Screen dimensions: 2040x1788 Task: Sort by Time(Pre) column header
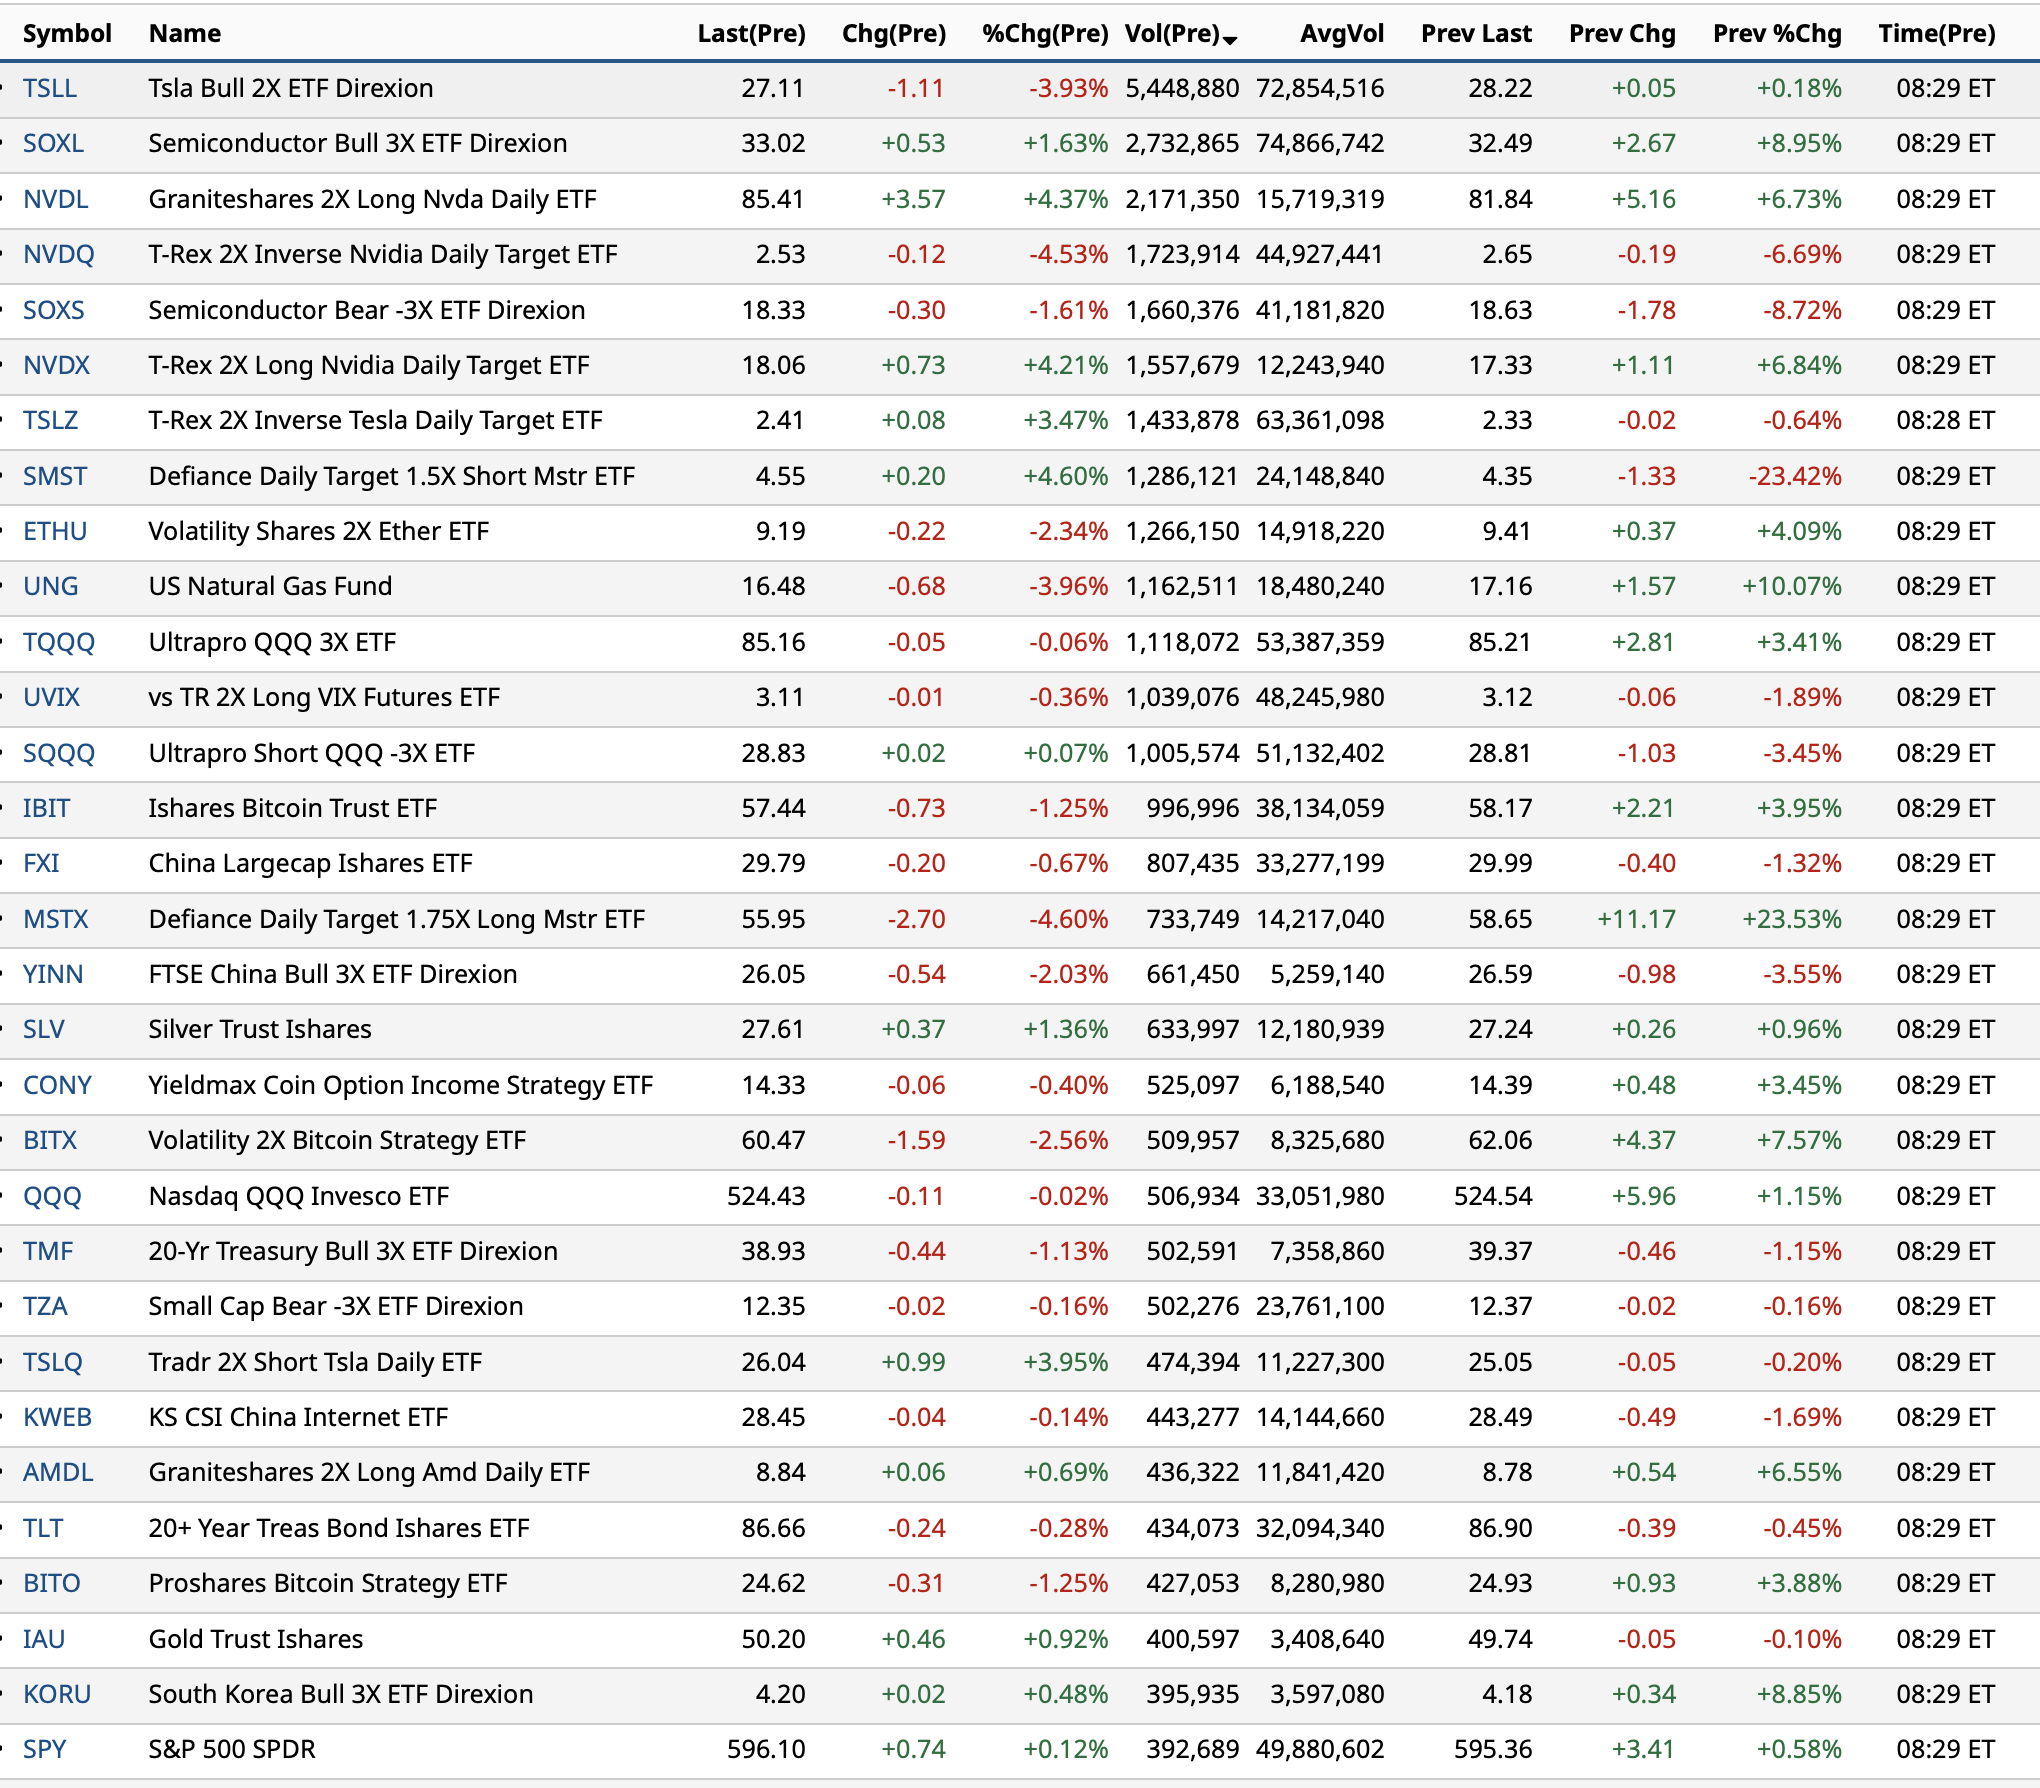pos(1936,33)
